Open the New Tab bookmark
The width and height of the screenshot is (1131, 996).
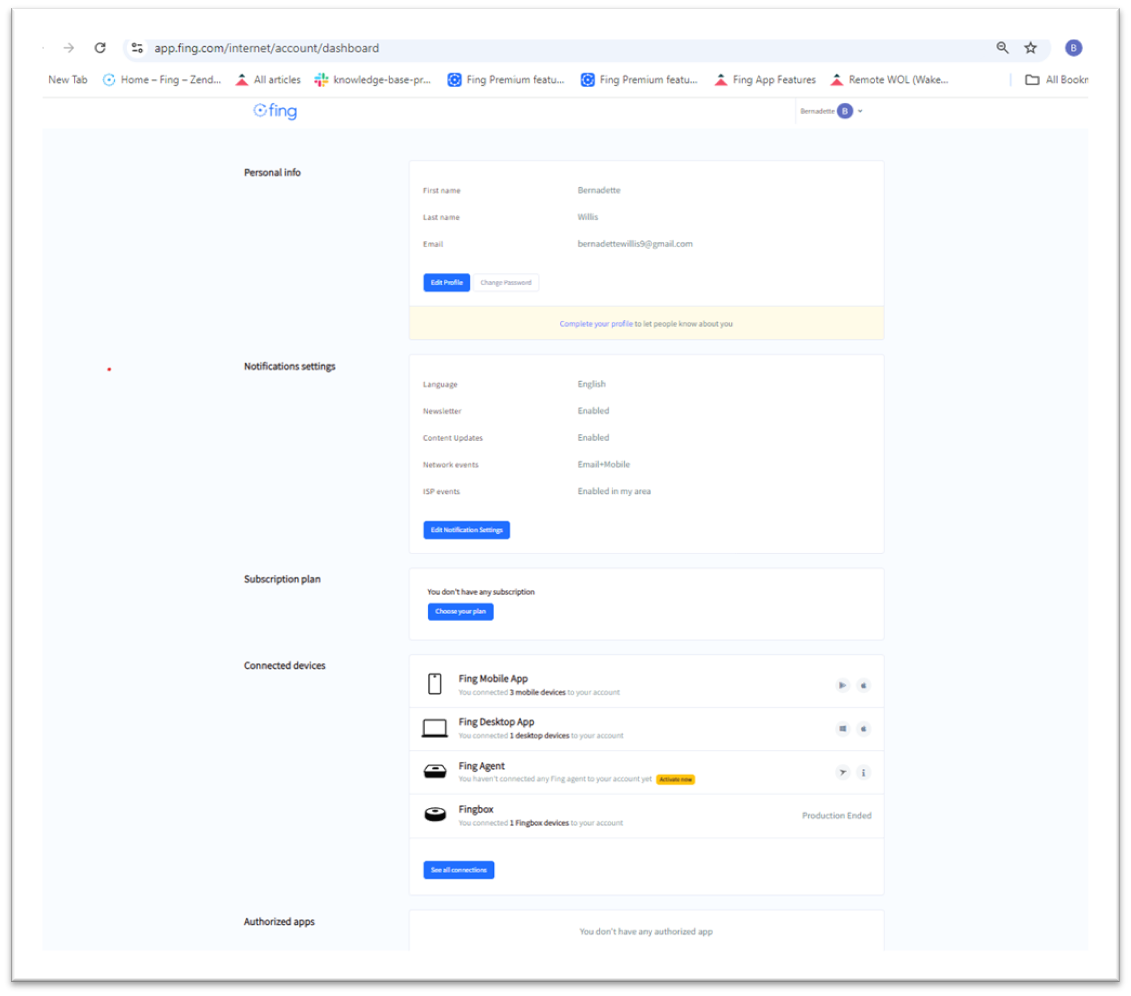coord(68,79)
